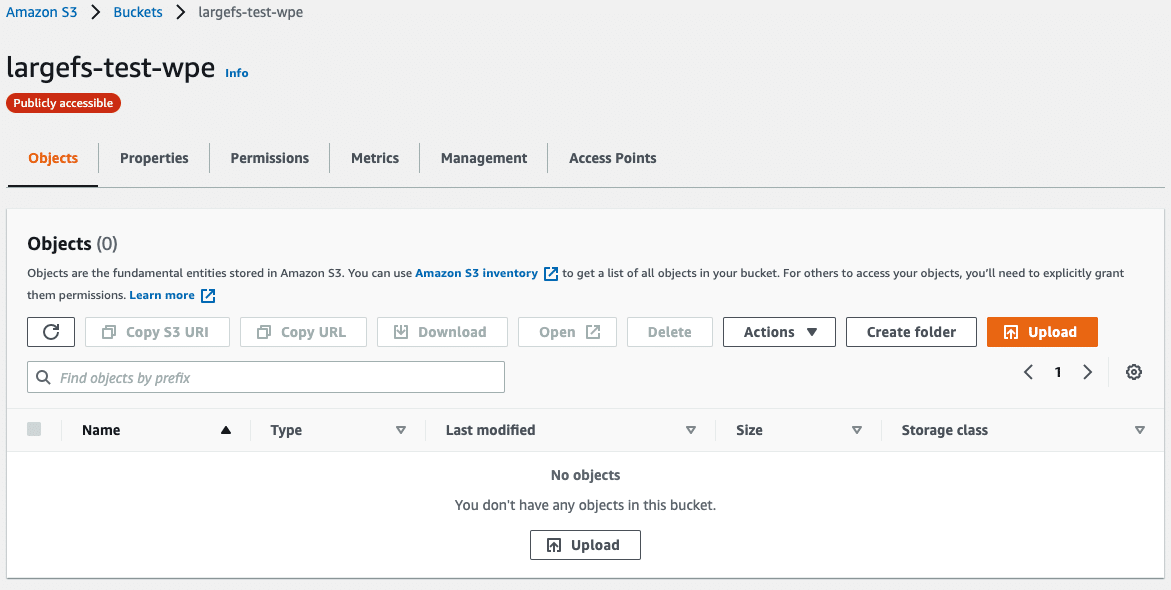Click the orange Upload button in toolbar
The height and width of the screenshot is (590, 1171).
coord(1041,332)
